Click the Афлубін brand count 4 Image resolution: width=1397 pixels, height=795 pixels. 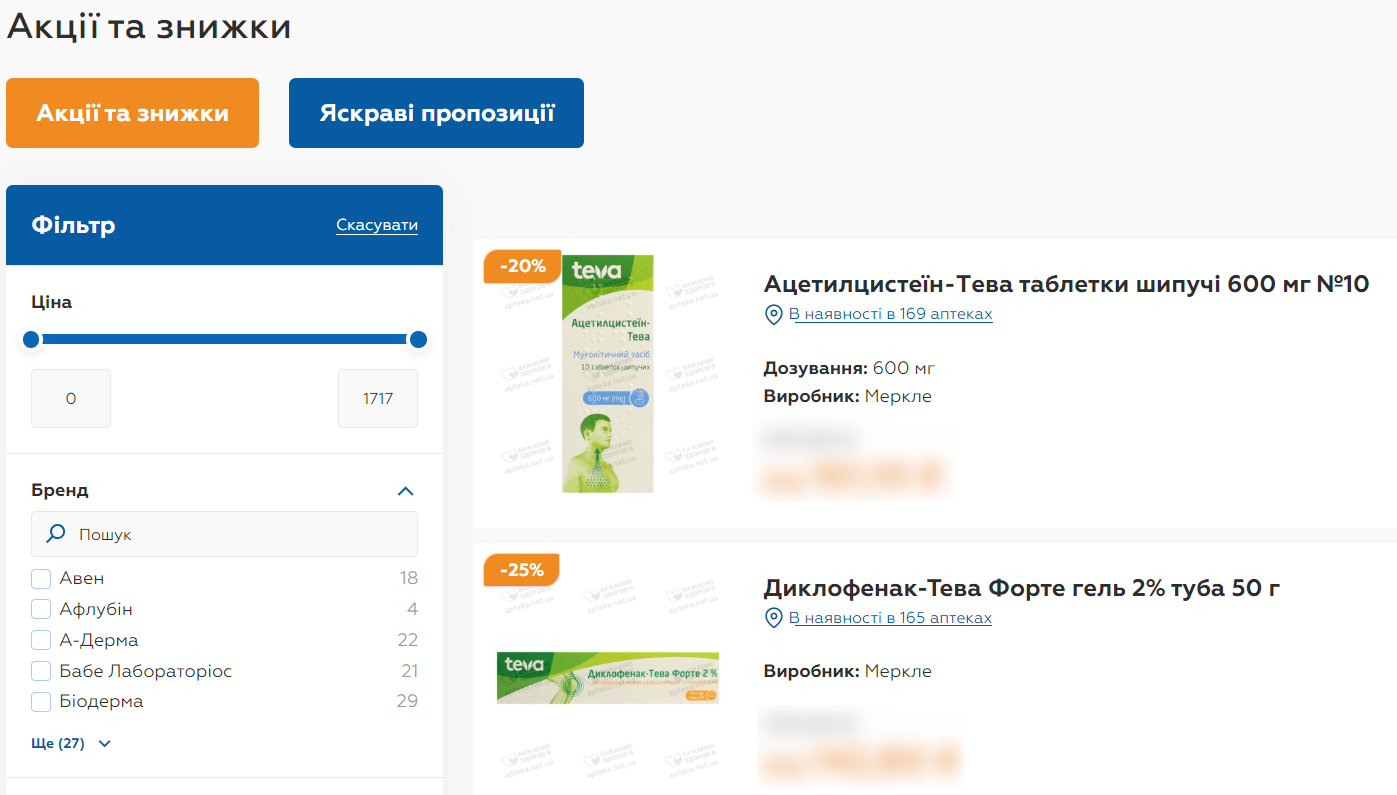pos(413,609)
